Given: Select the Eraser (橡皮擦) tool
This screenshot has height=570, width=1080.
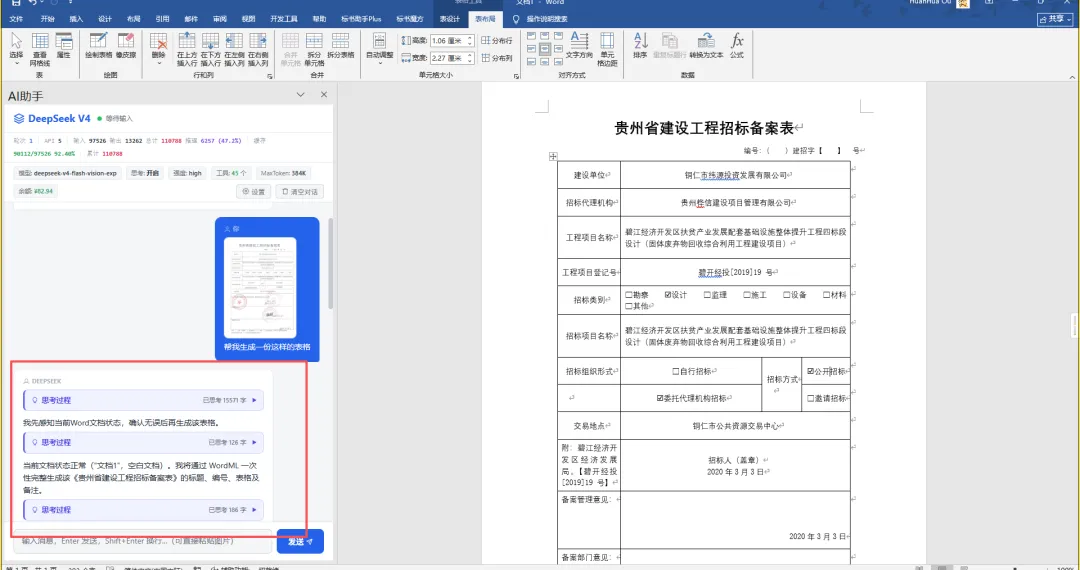Looking at the screenshot, I should (x=125, y=44).
